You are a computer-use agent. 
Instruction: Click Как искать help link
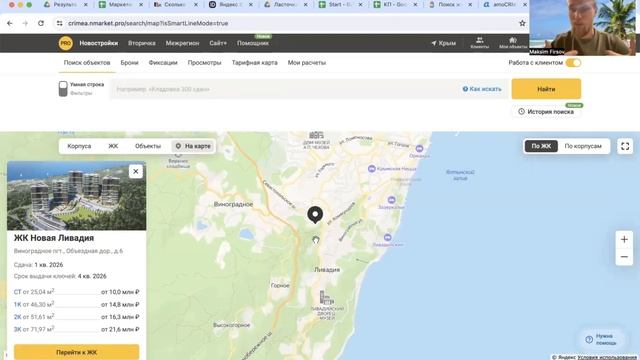point(482,89)
